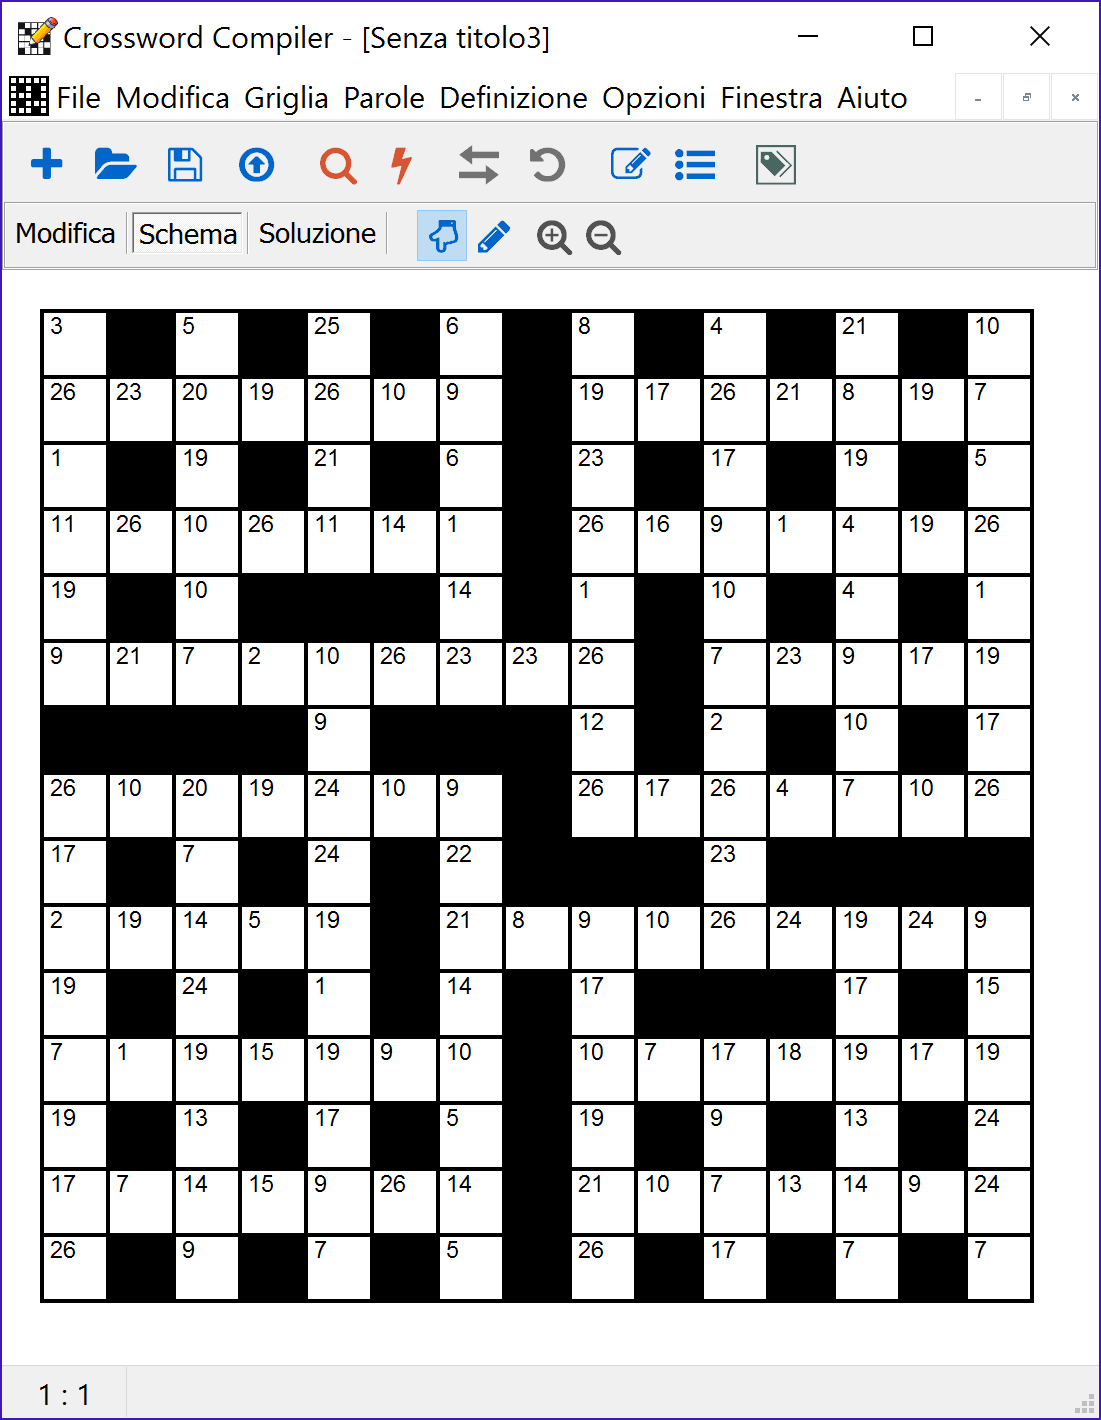This screenshot has height=1420, width=1101.
Task: Switch to the Modifica view tab
Action: [x=66, y=234]
